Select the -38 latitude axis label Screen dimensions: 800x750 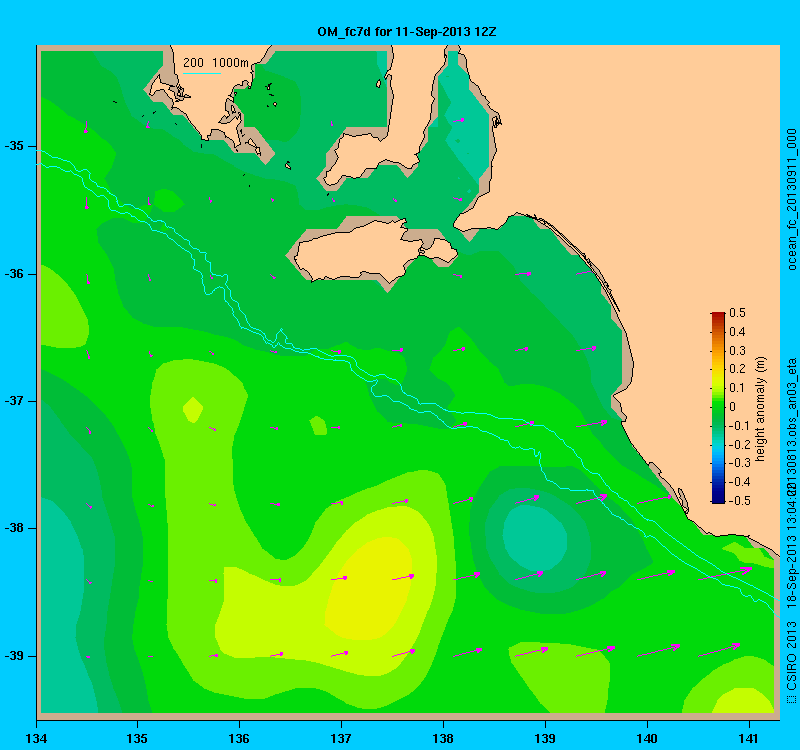click(15, 528)
